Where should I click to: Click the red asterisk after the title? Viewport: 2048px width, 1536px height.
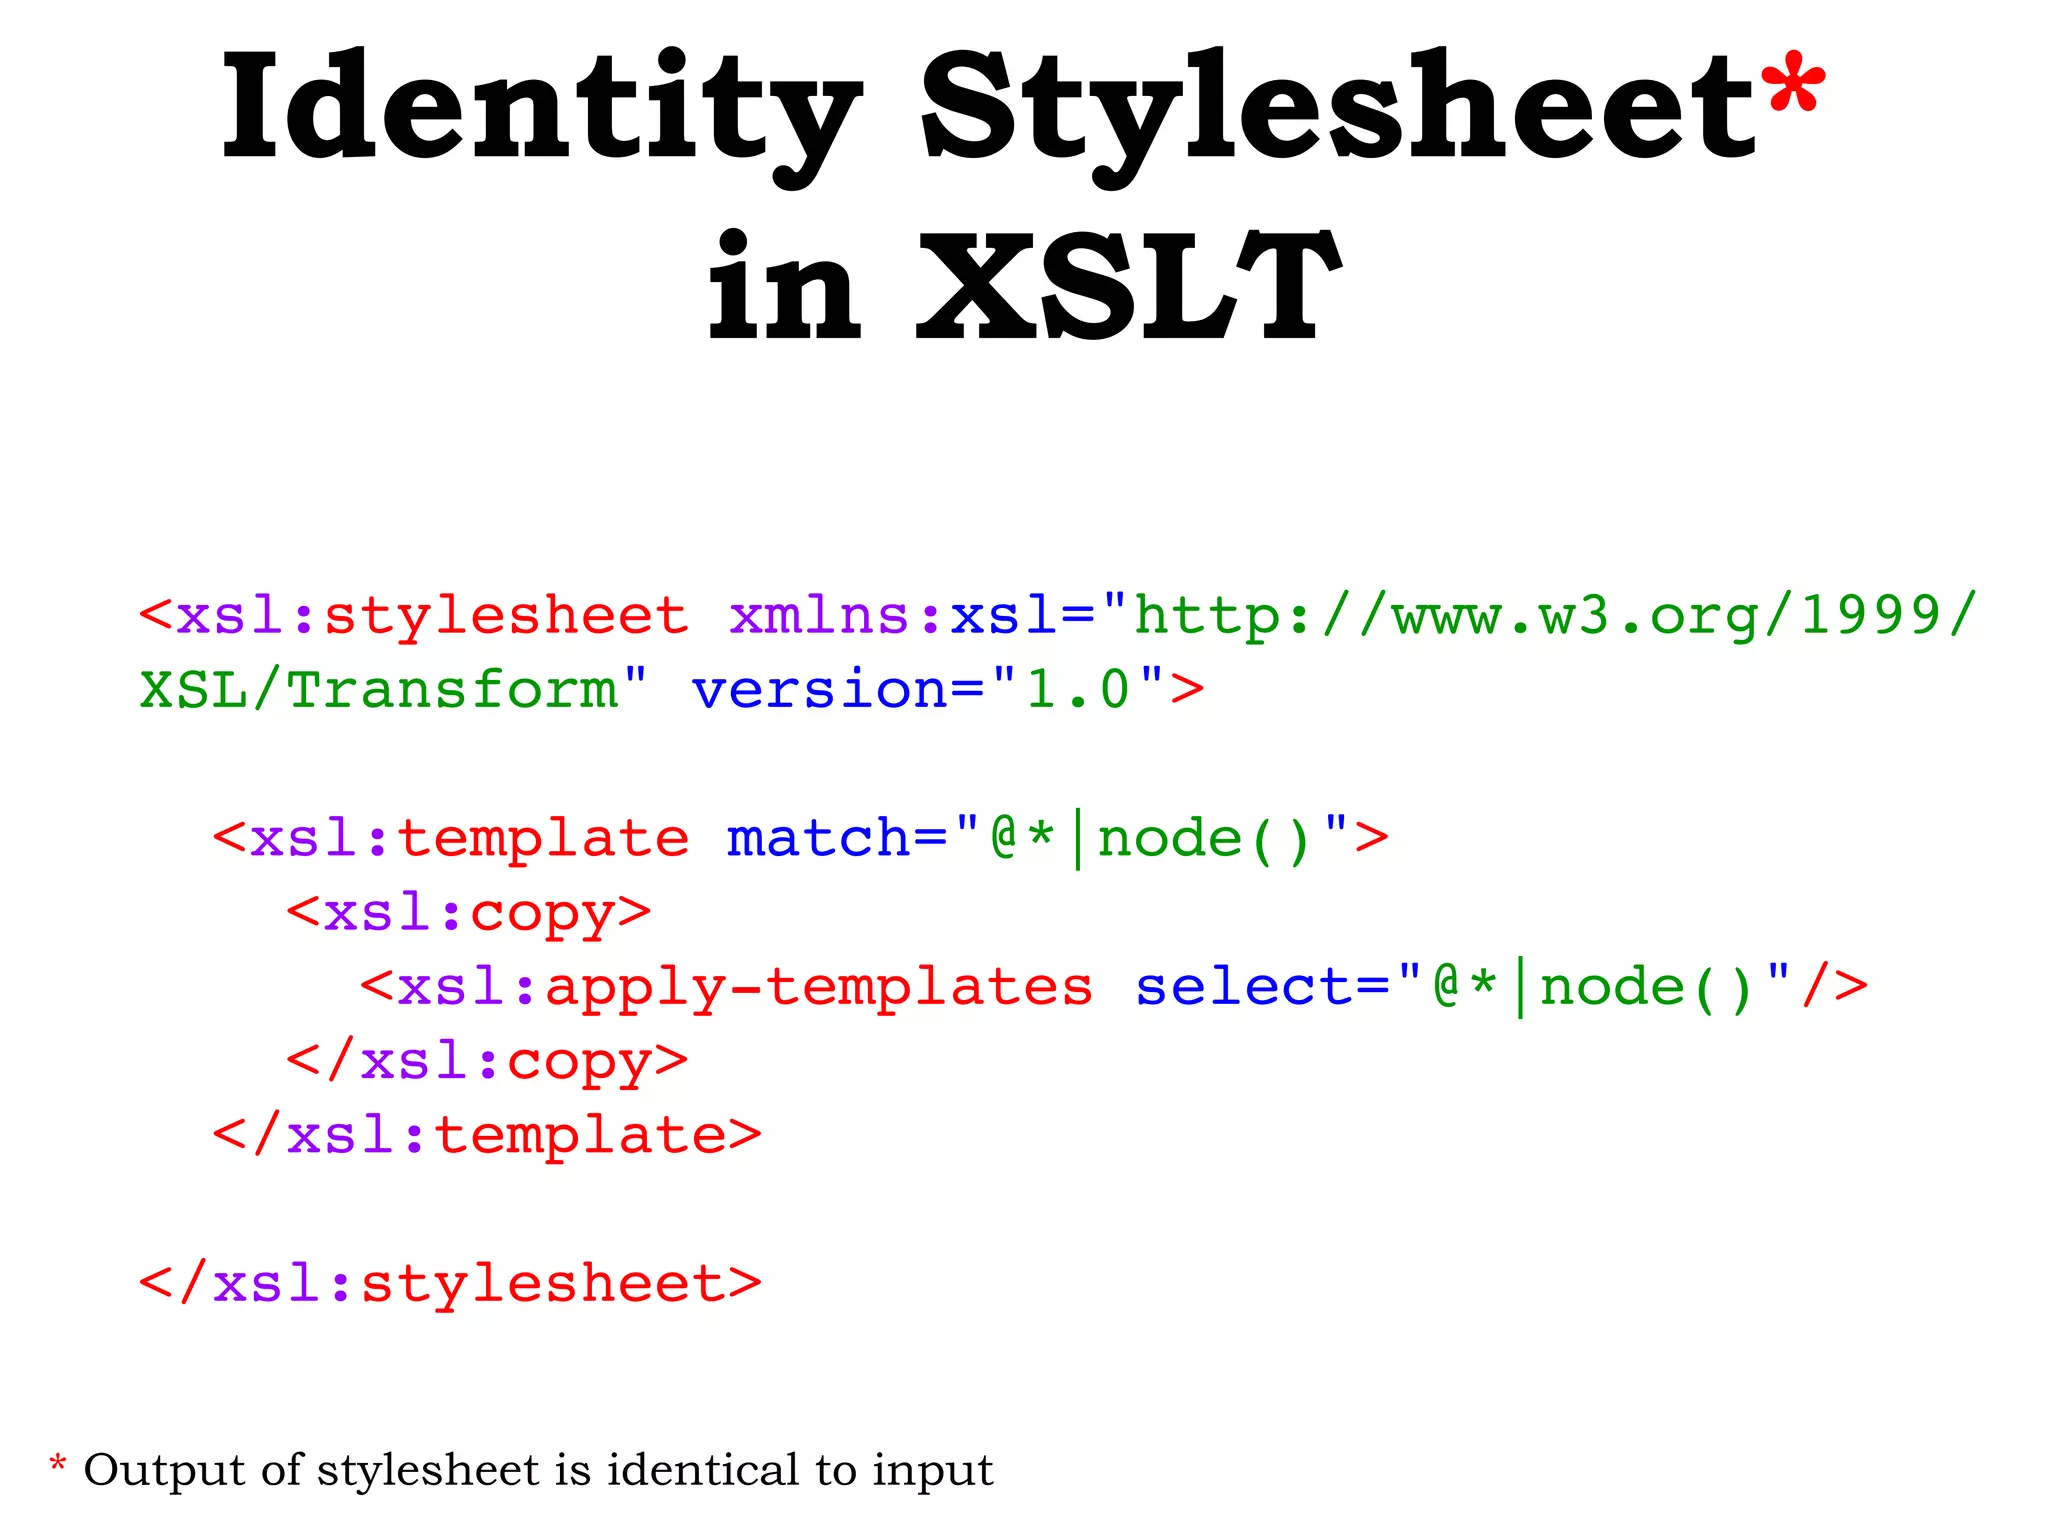tap(1792, 82)
